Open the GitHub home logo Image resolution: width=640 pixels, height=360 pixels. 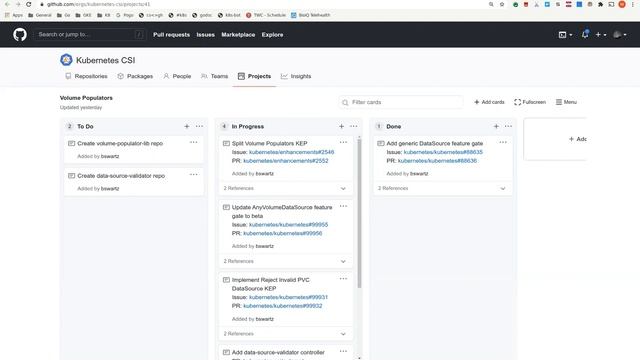pos(20,35)
